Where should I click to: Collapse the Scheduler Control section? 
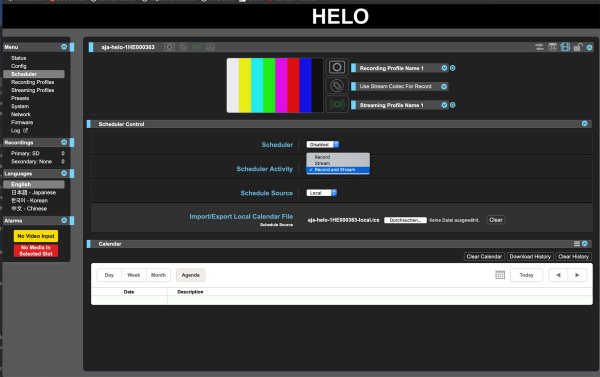coord(584,124)
